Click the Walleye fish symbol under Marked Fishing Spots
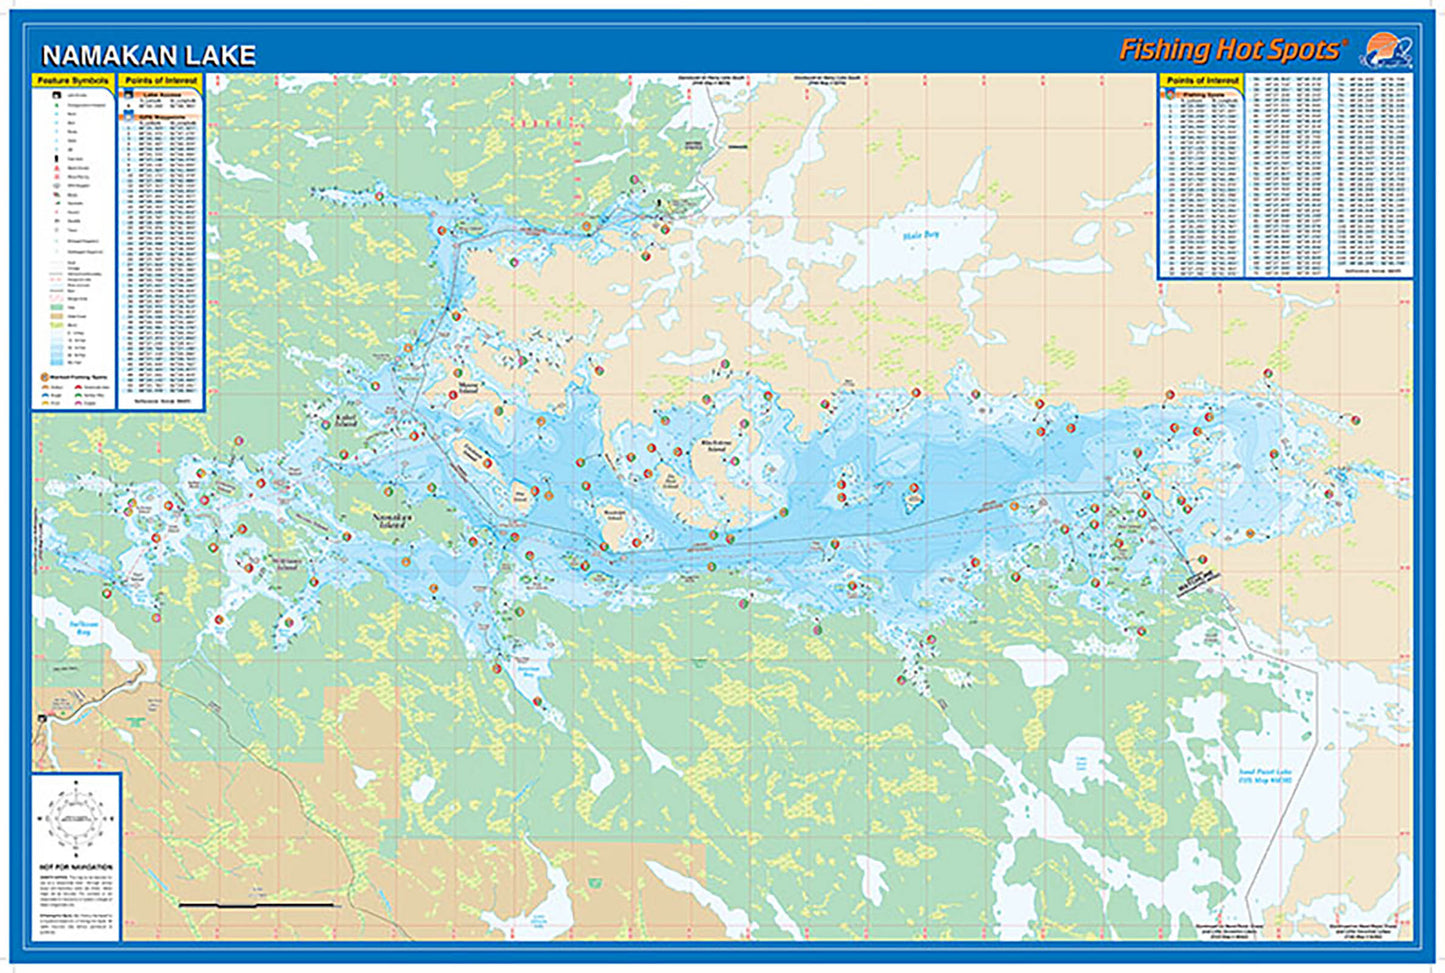Image resolution: width=1445 pixels, height=973 pixels. coord(44,387)
